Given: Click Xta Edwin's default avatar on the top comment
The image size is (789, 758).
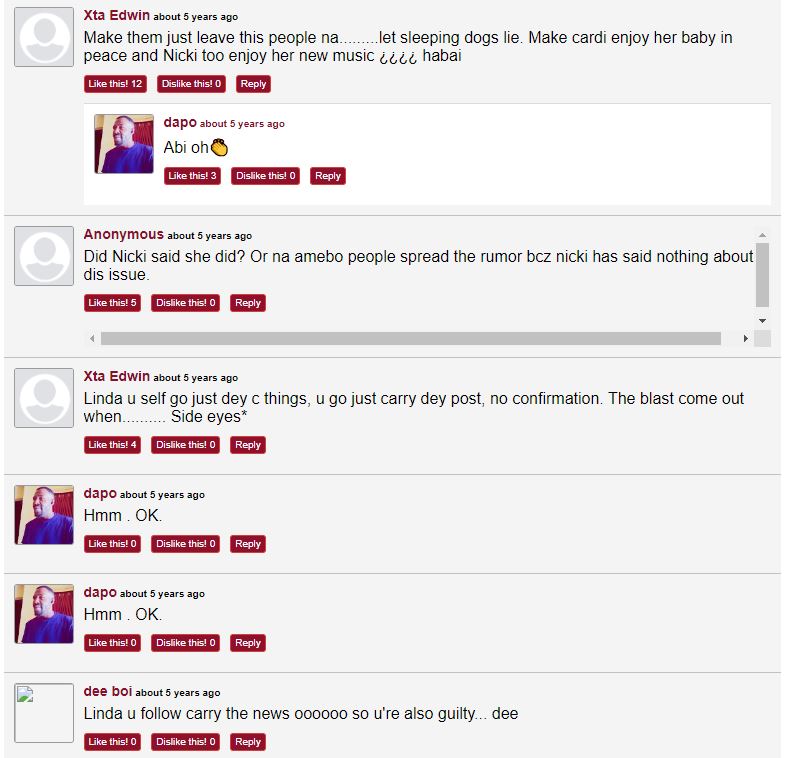Looking at the screenshot, I should [44, 37].
